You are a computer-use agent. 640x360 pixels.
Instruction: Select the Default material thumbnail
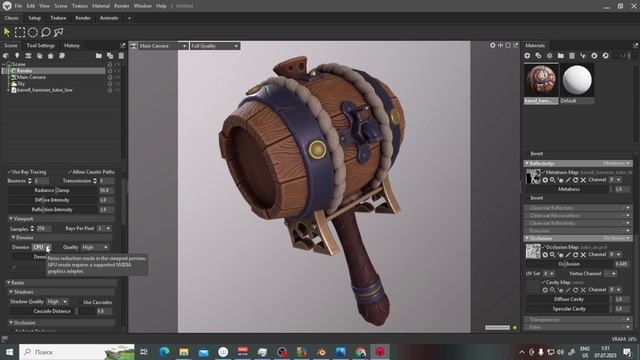pos(577,80)
